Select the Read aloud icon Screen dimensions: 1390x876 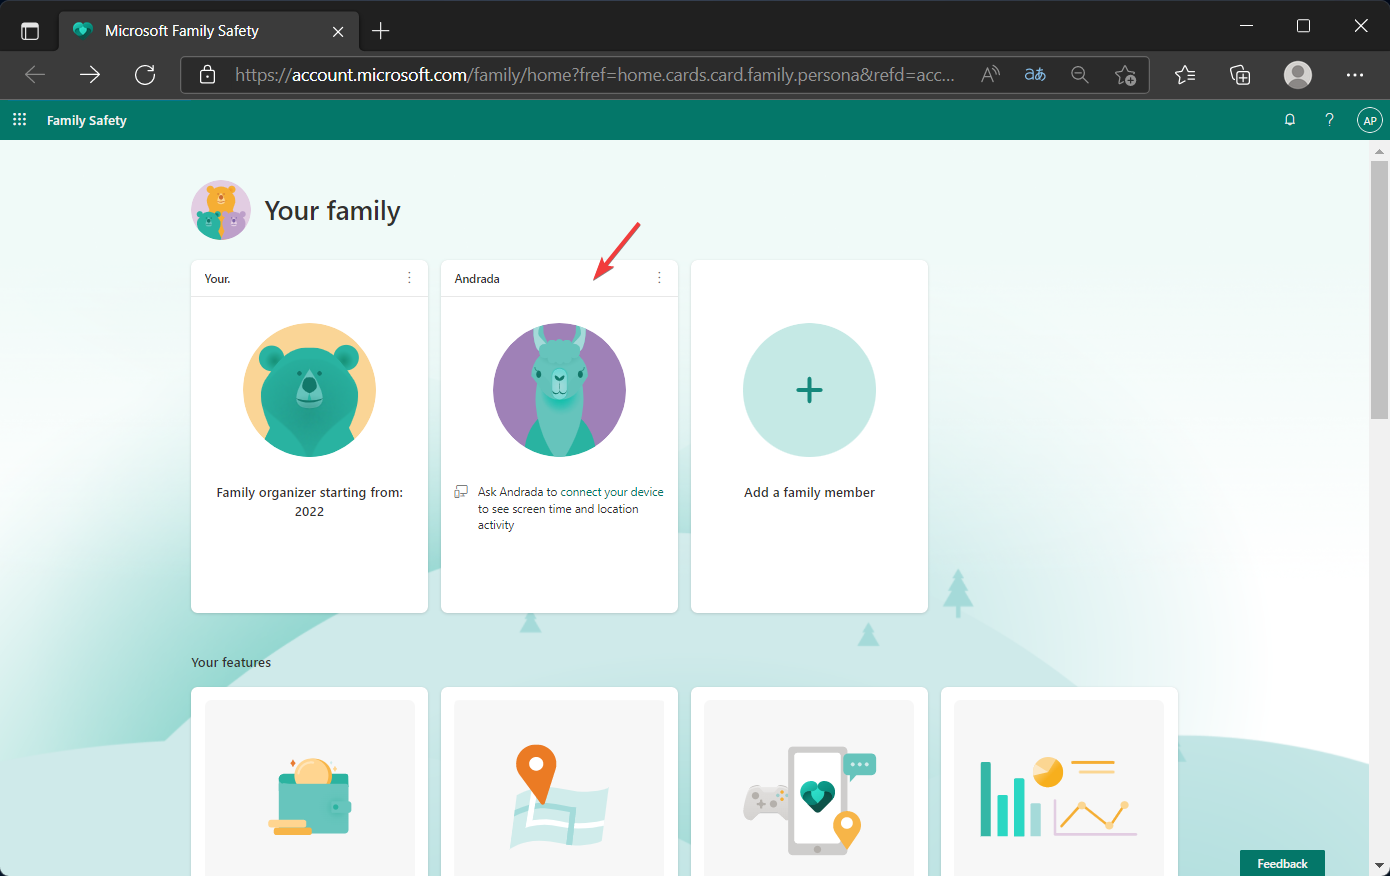989,75
